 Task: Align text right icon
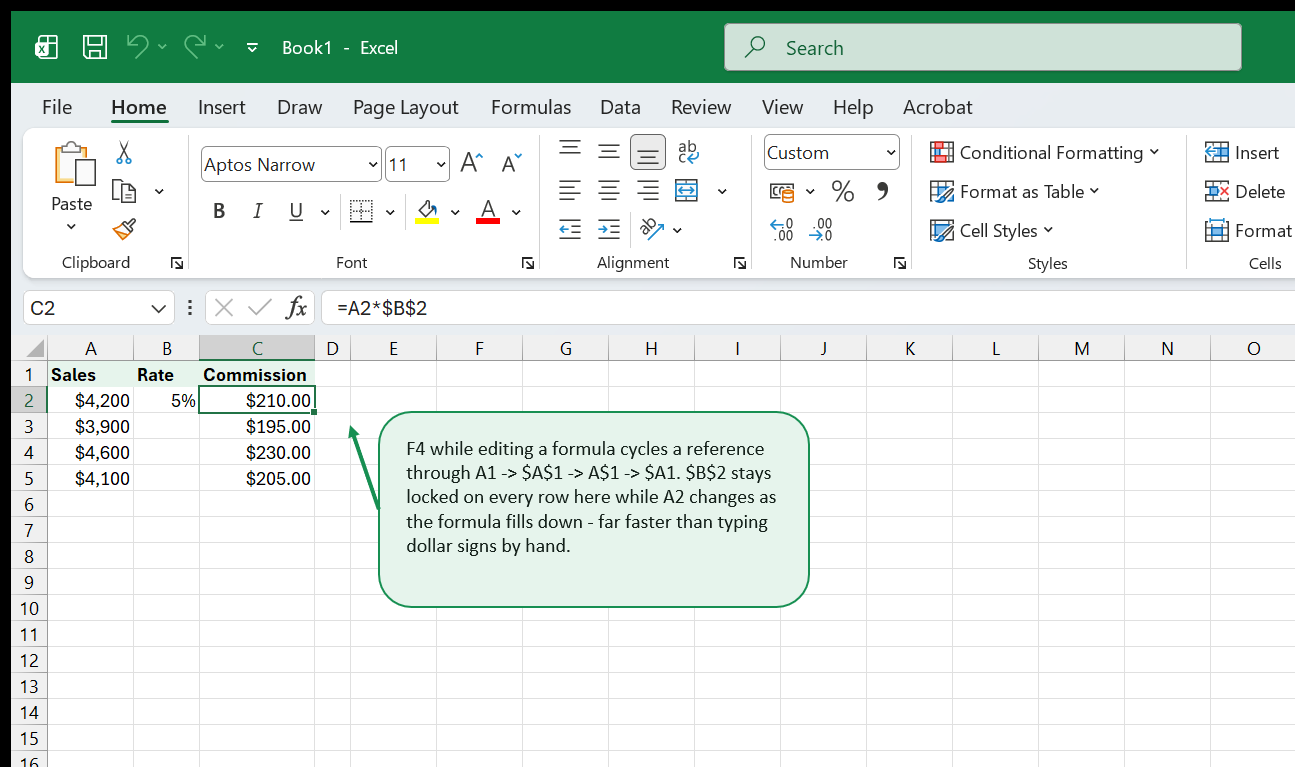click(x=648, y=190)
